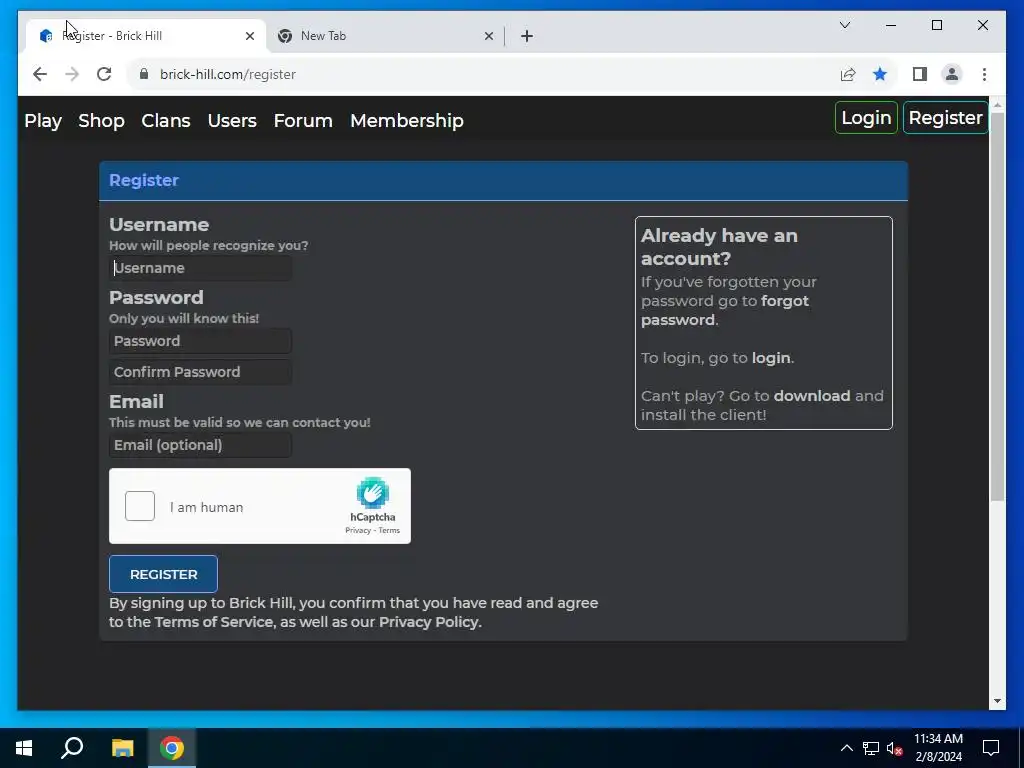Toggle the bookmark star for this page
The width and height of the screenshot is (1024, 768).
point(880,74)
